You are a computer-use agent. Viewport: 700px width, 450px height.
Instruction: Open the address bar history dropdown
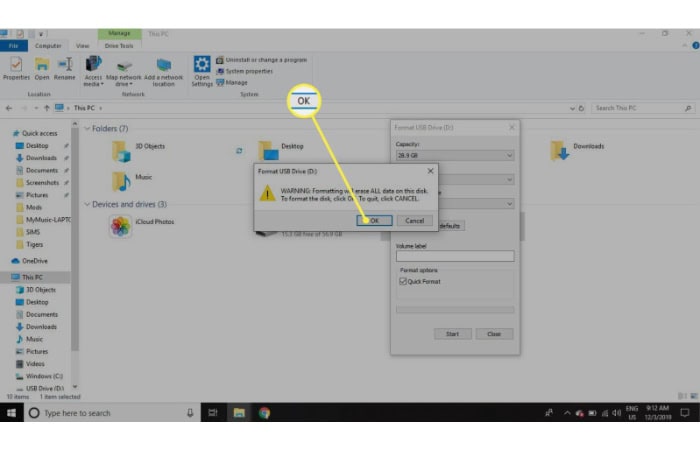pos(572,108)
